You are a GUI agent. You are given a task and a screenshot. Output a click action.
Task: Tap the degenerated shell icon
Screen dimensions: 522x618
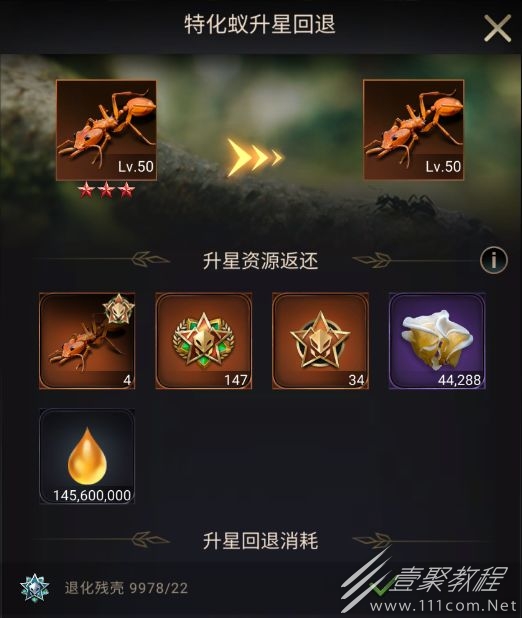point(35,588)
